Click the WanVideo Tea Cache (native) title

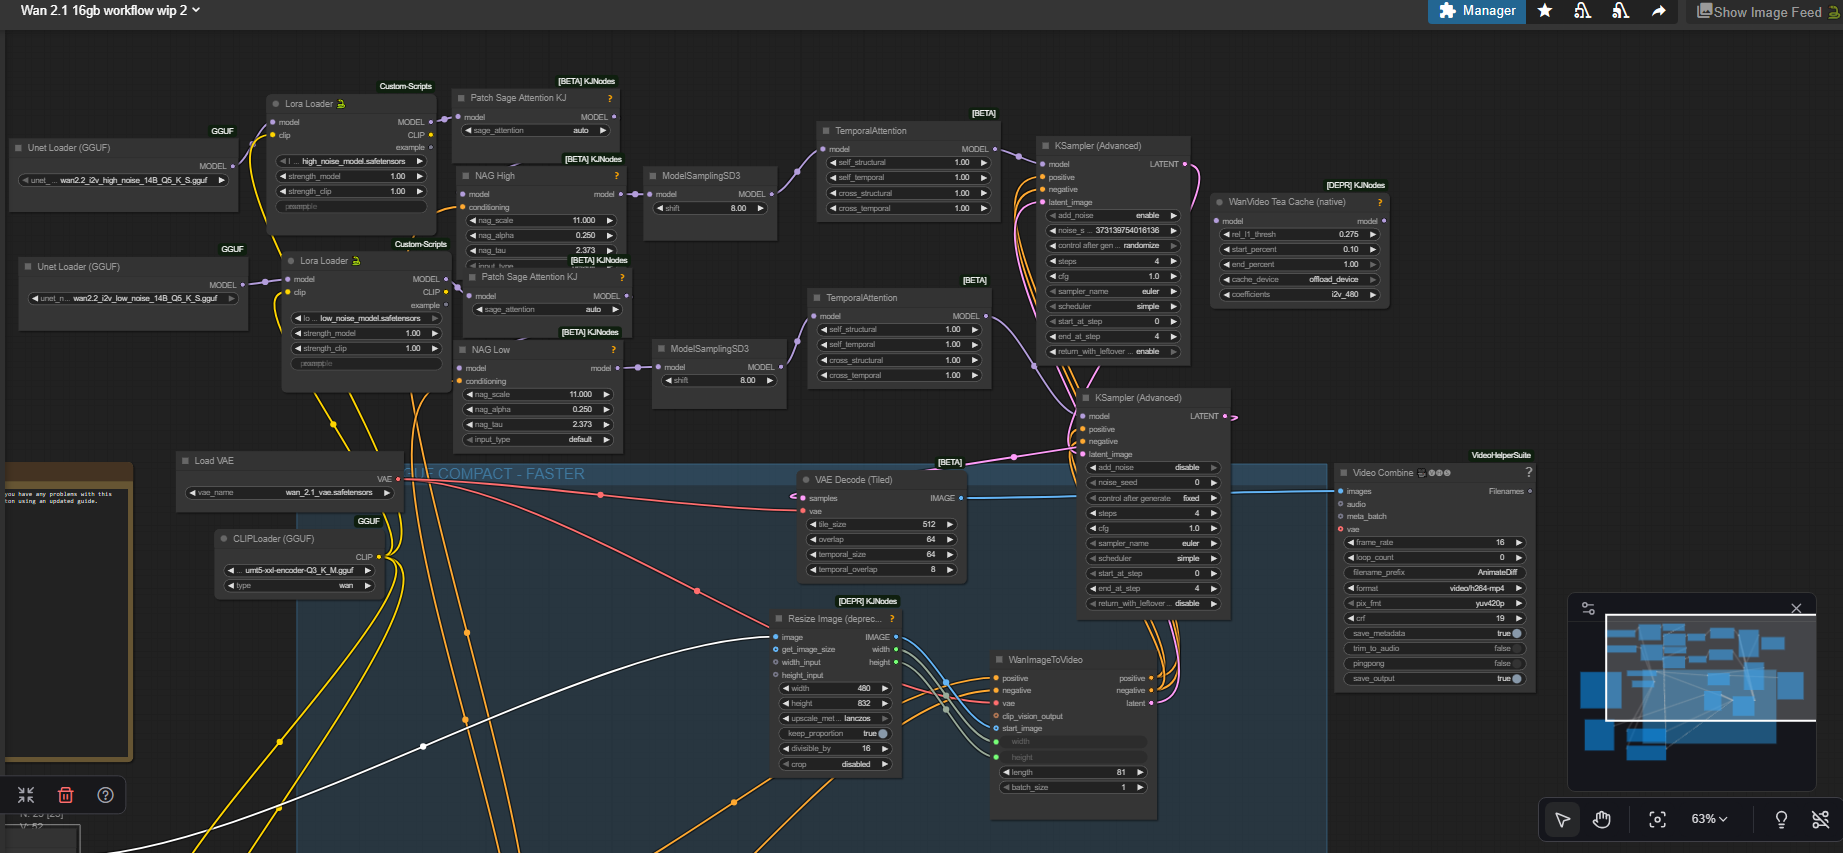point(1286,202)
